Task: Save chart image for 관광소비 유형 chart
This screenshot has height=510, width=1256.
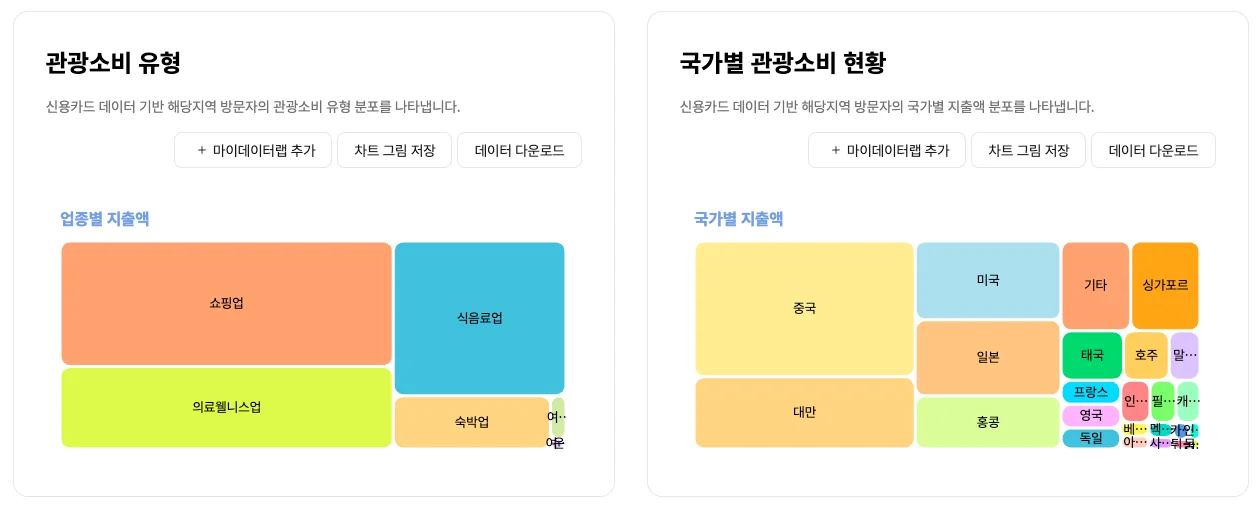Action: (x=394, y=150)
